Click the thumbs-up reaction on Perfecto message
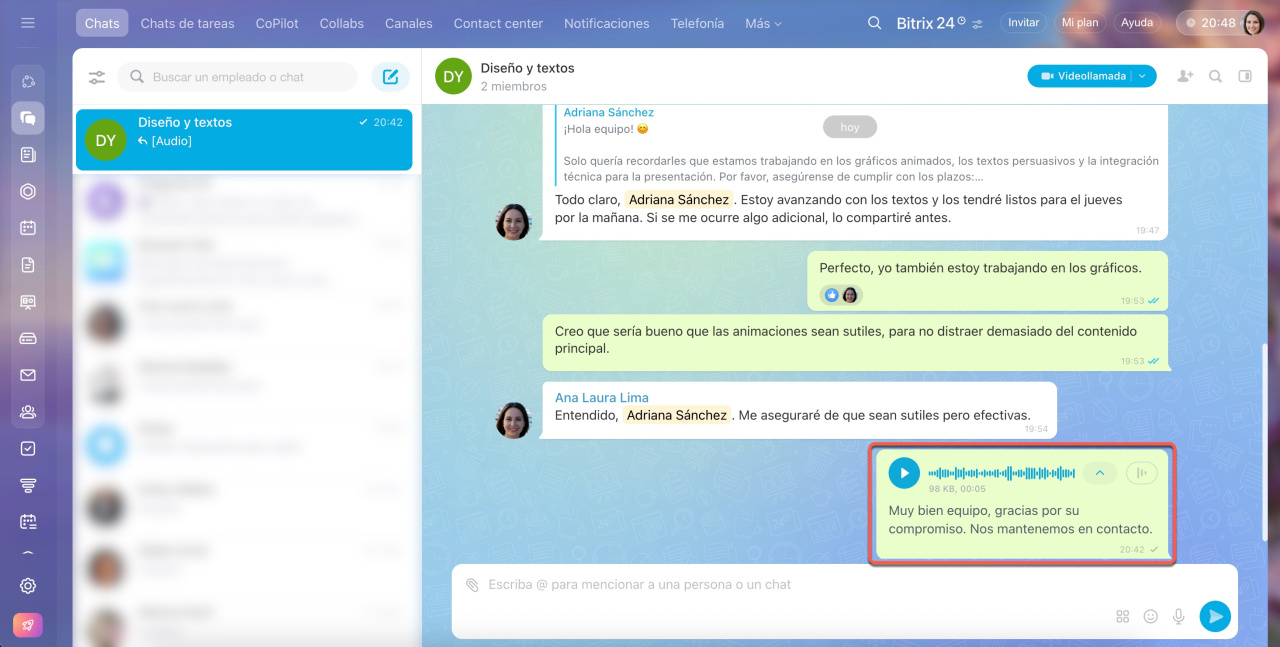Screen dimensions: 1280x647 tap(831, 295)
